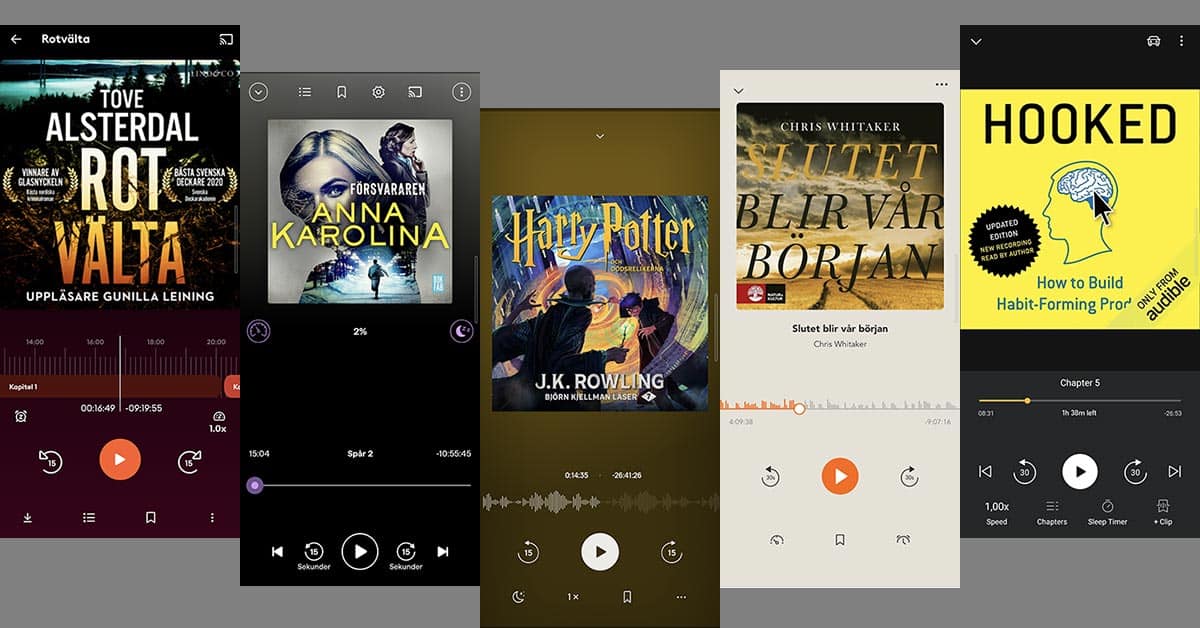Collapse the Audible Hooked player chevron
The width and height of the screenshot is (1200, 628).
976,41
